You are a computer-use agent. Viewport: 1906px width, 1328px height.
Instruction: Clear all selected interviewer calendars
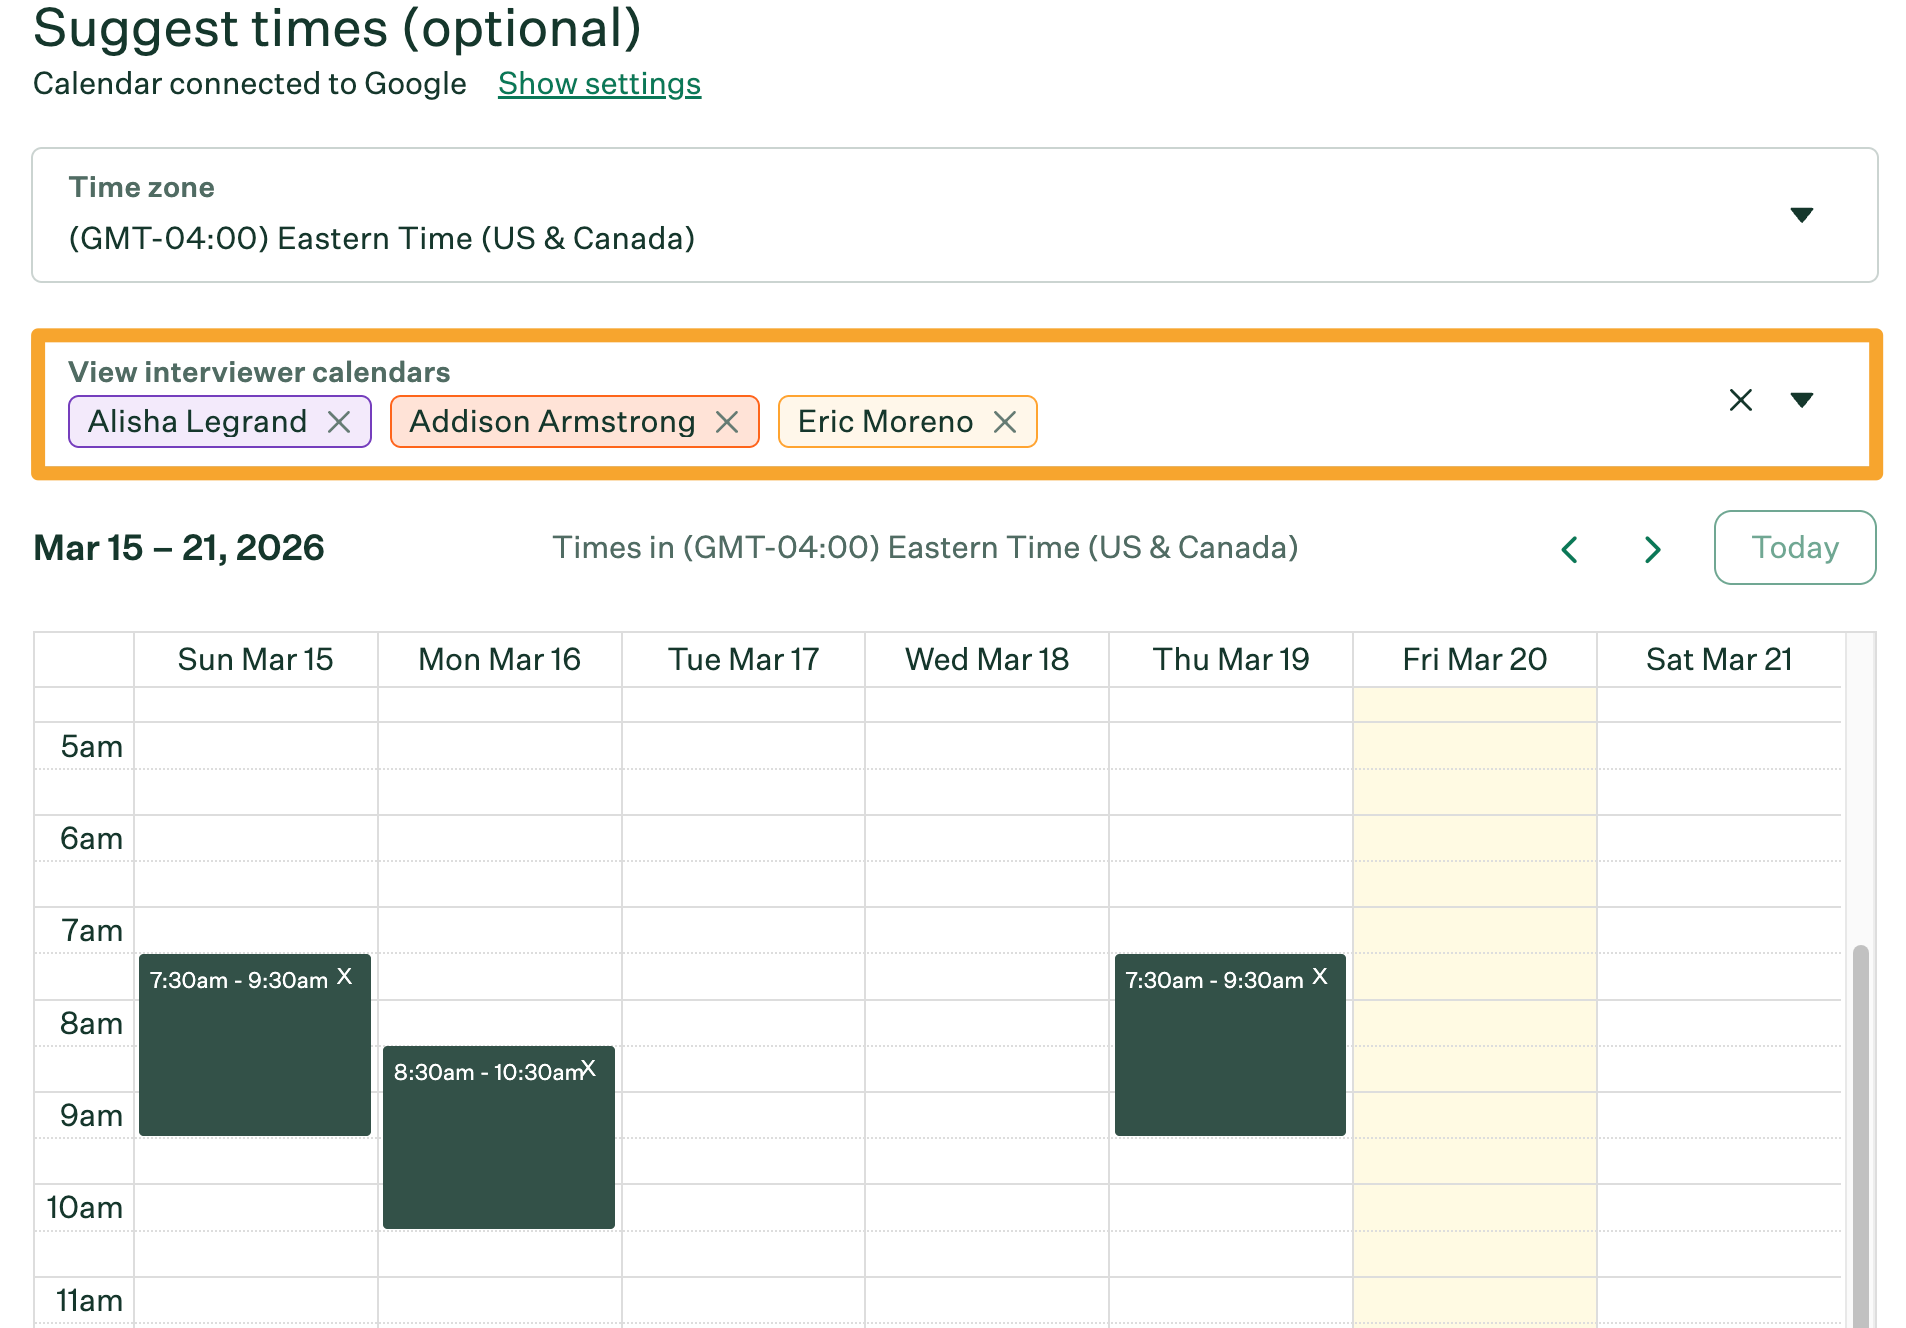(1740, 400)
